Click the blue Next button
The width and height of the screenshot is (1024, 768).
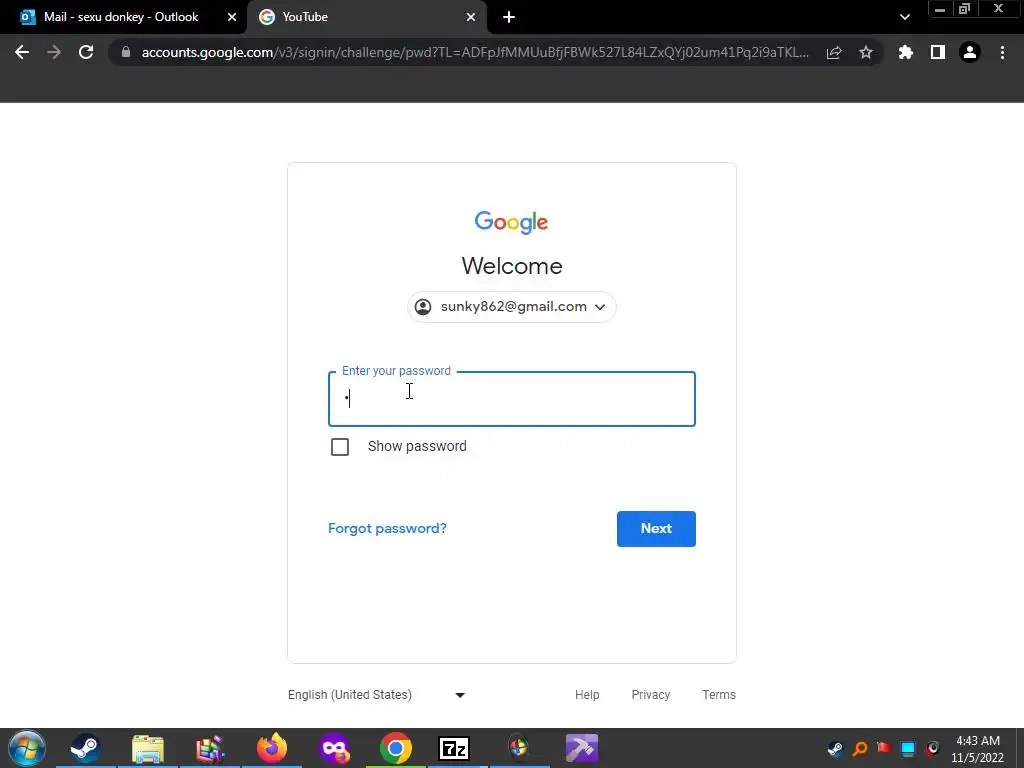(656, 529)
